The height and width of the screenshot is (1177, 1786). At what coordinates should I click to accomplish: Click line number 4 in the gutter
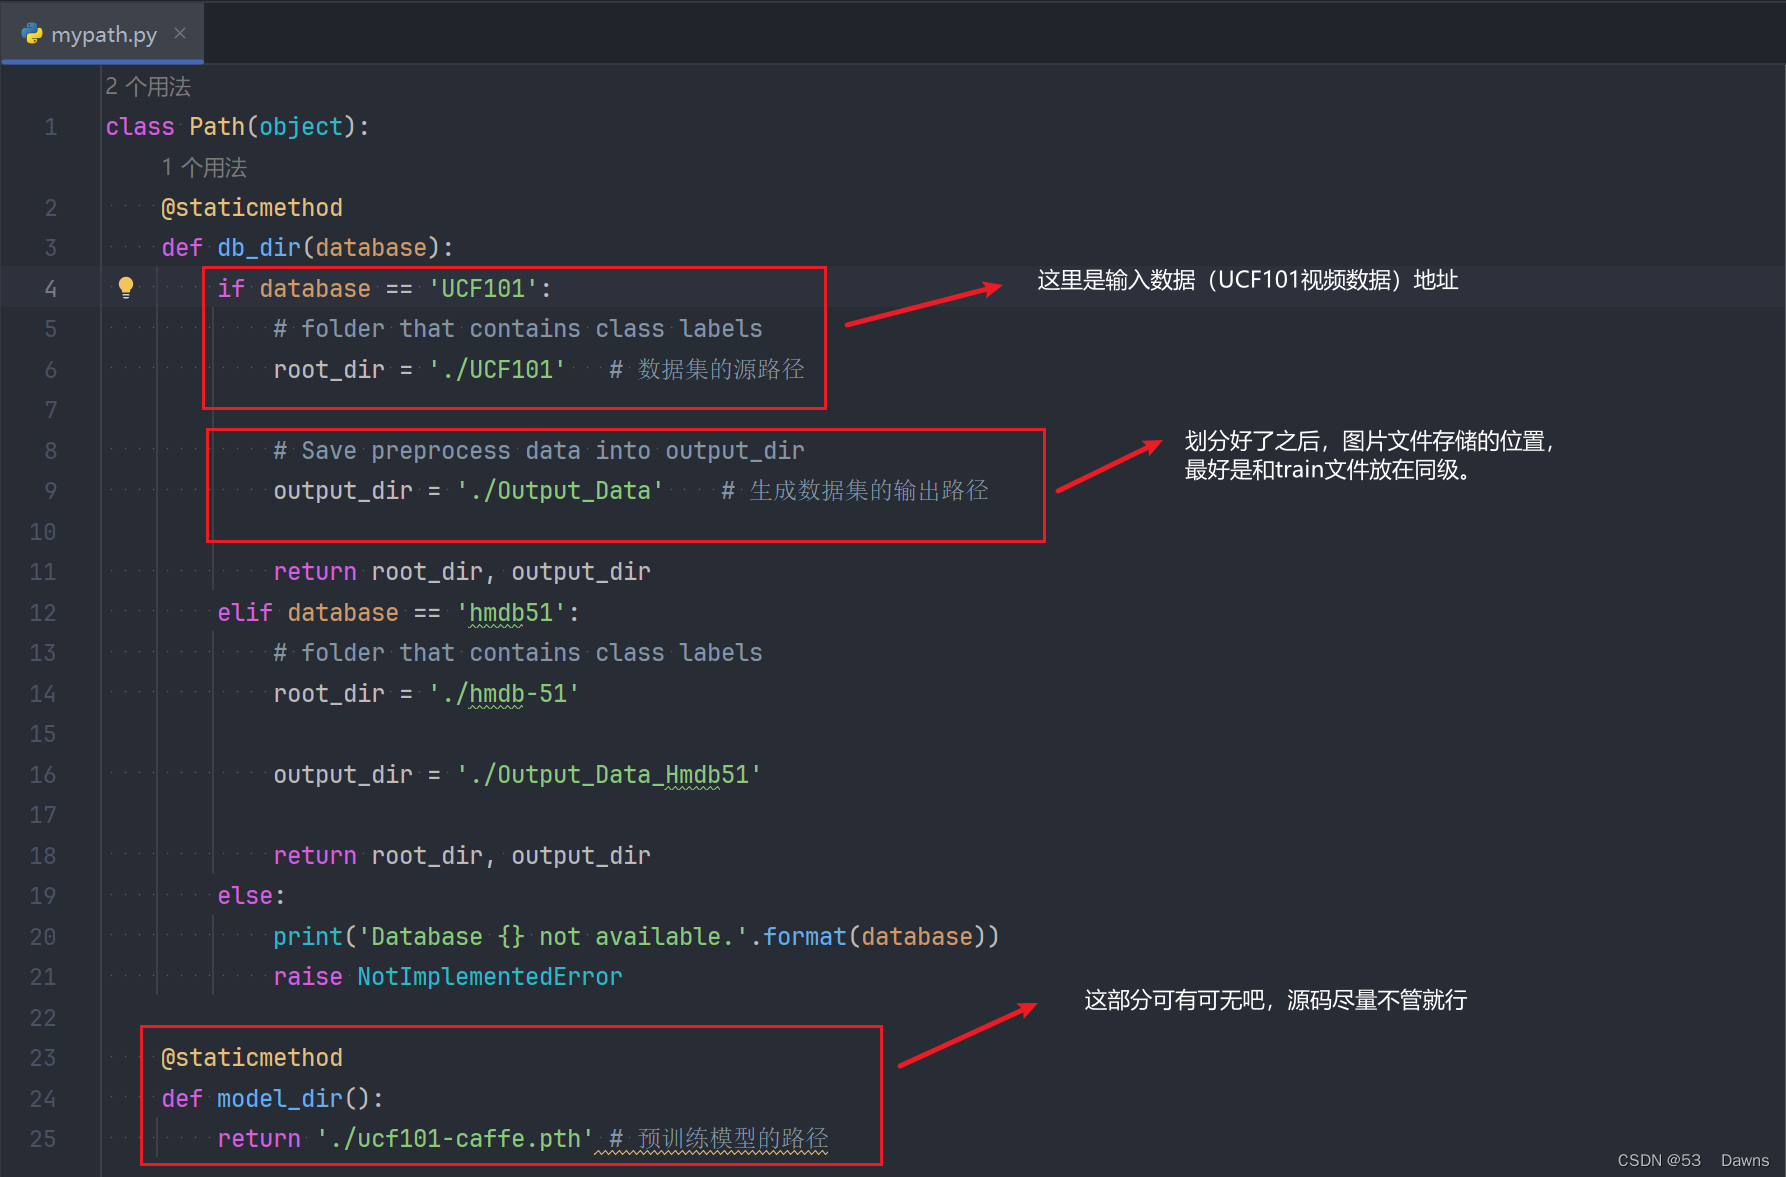[50, 287]
